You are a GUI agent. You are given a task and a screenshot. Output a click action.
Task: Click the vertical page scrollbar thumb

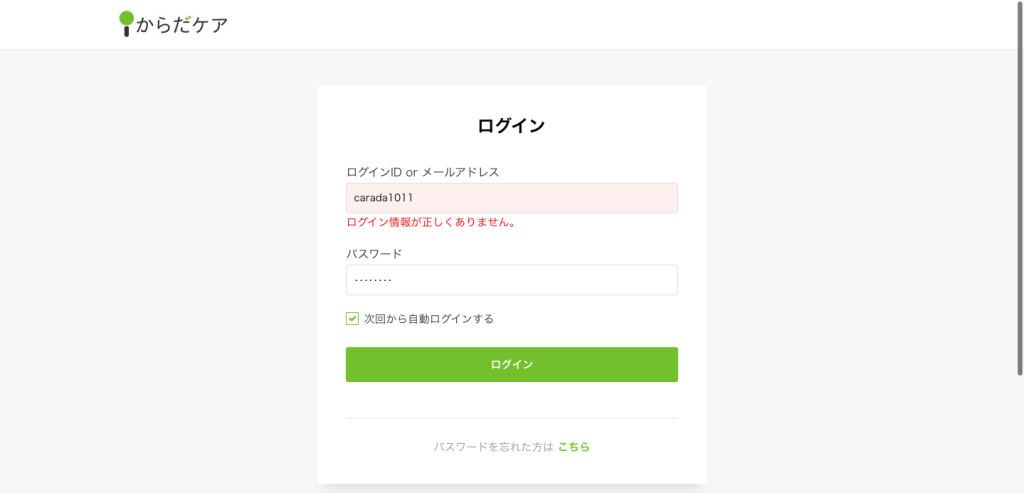[1018, 190]
